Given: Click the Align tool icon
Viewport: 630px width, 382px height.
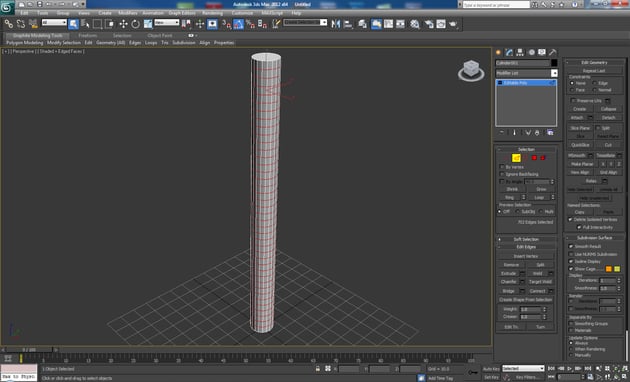Looking at the screenshot, I should (x=348, y=24).
